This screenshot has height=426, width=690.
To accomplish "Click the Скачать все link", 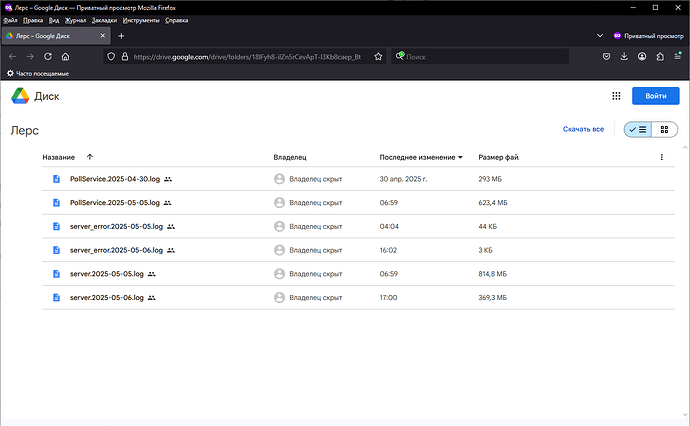I will point(583,129).
